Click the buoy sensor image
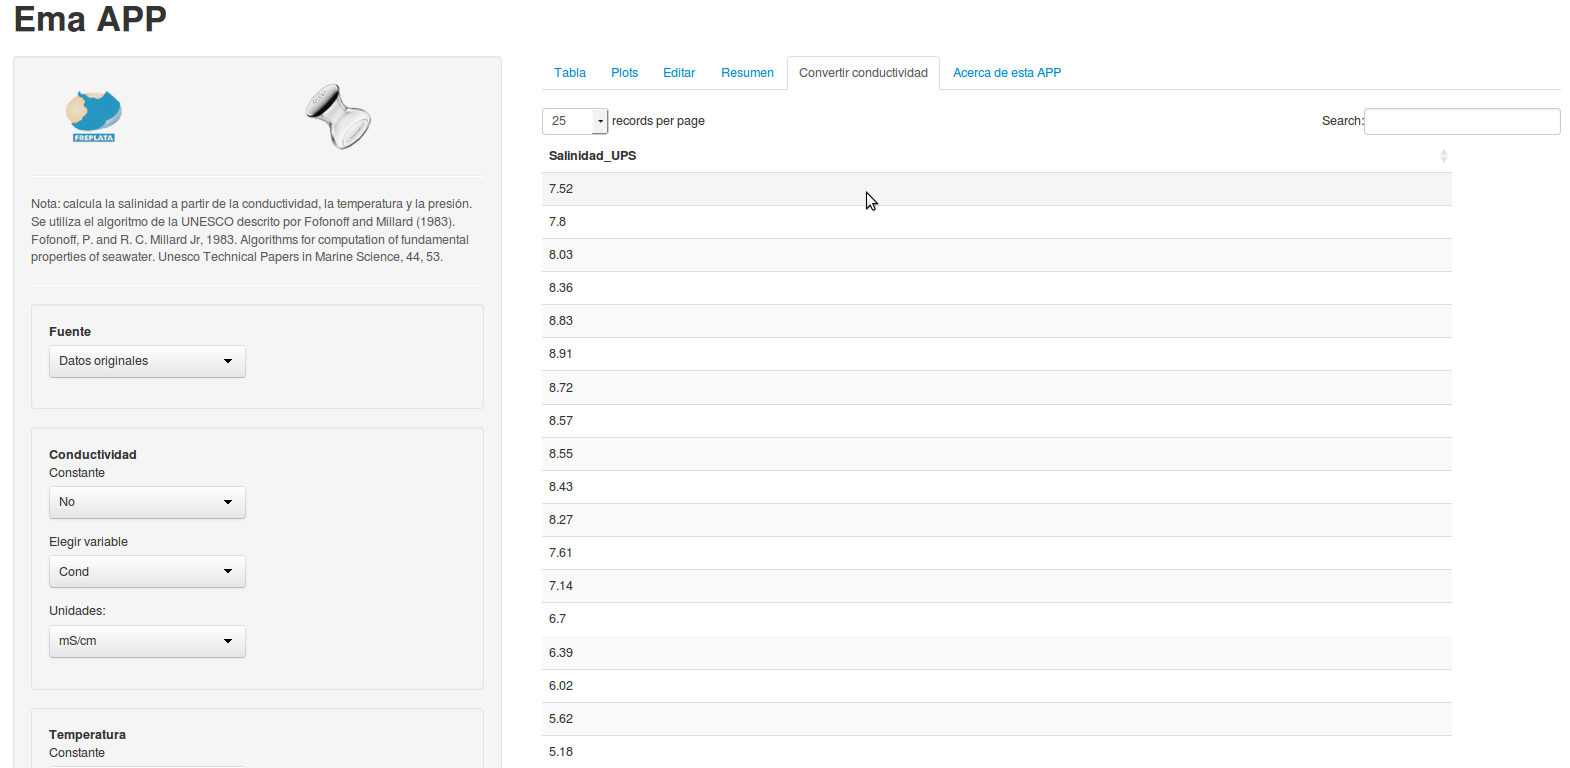The height and width of the screenshot is (768, 1570). tap(338, 117)
